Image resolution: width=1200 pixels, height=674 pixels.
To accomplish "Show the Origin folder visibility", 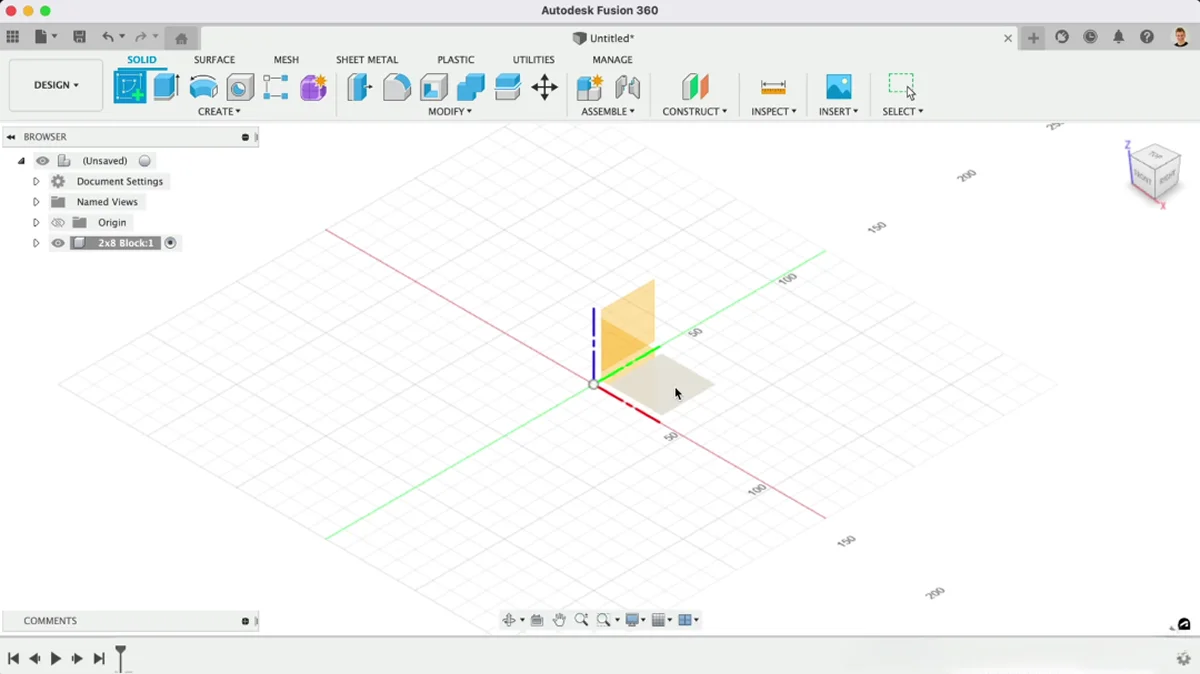I will (58, 223).
